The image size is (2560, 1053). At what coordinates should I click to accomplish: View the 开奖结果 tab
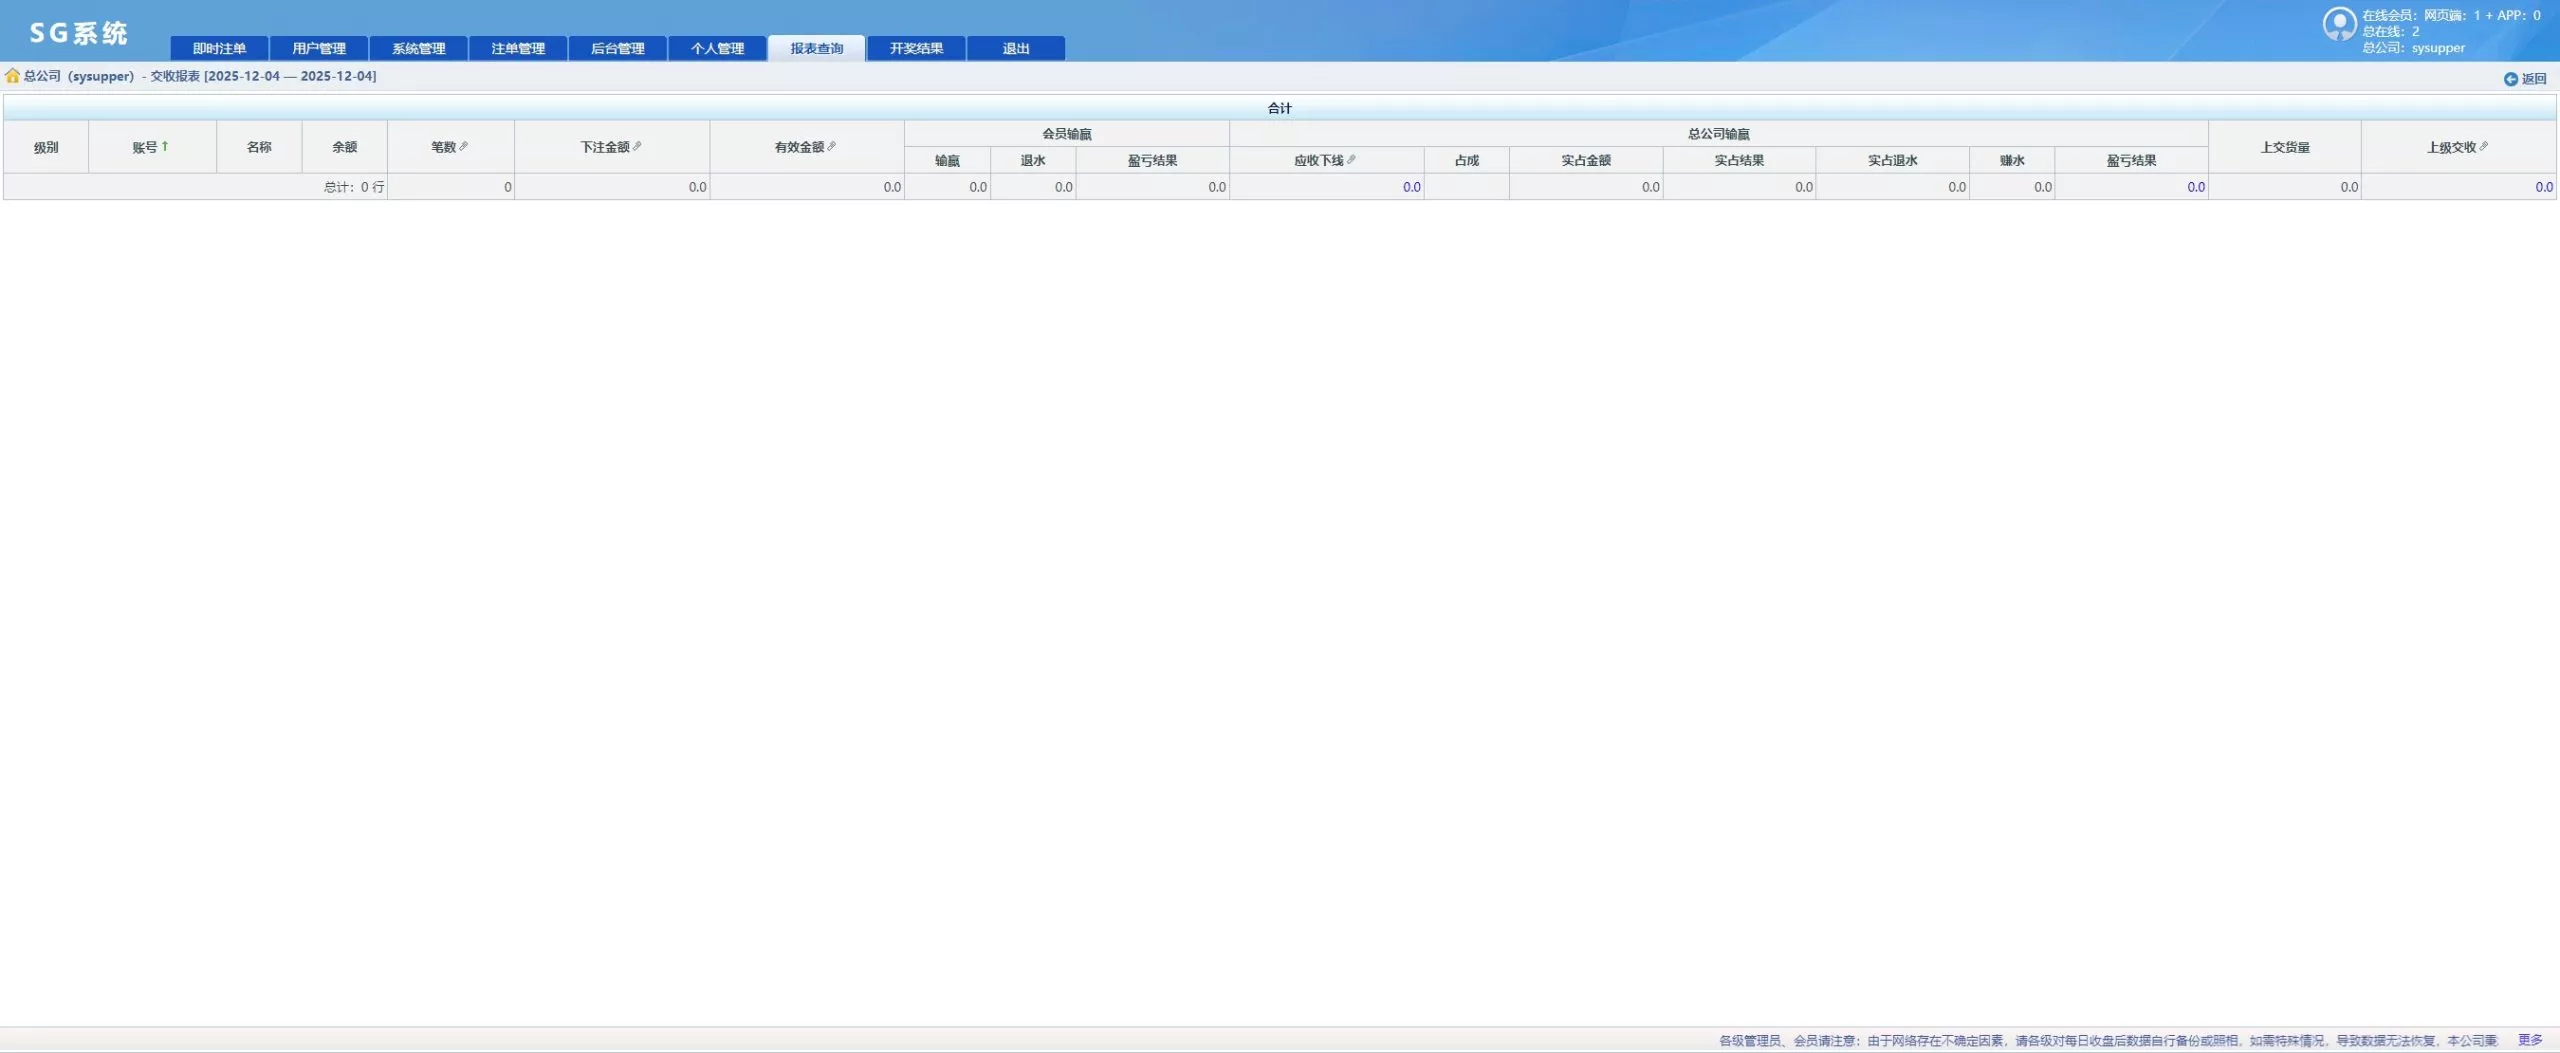pyautogui.click(x=916, y=48)
